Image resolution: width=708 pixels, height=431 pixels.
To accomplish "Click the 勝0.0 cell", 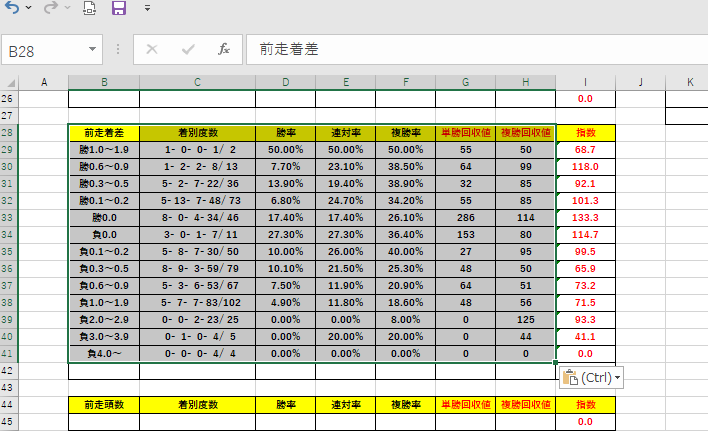I will coord(104,218).
